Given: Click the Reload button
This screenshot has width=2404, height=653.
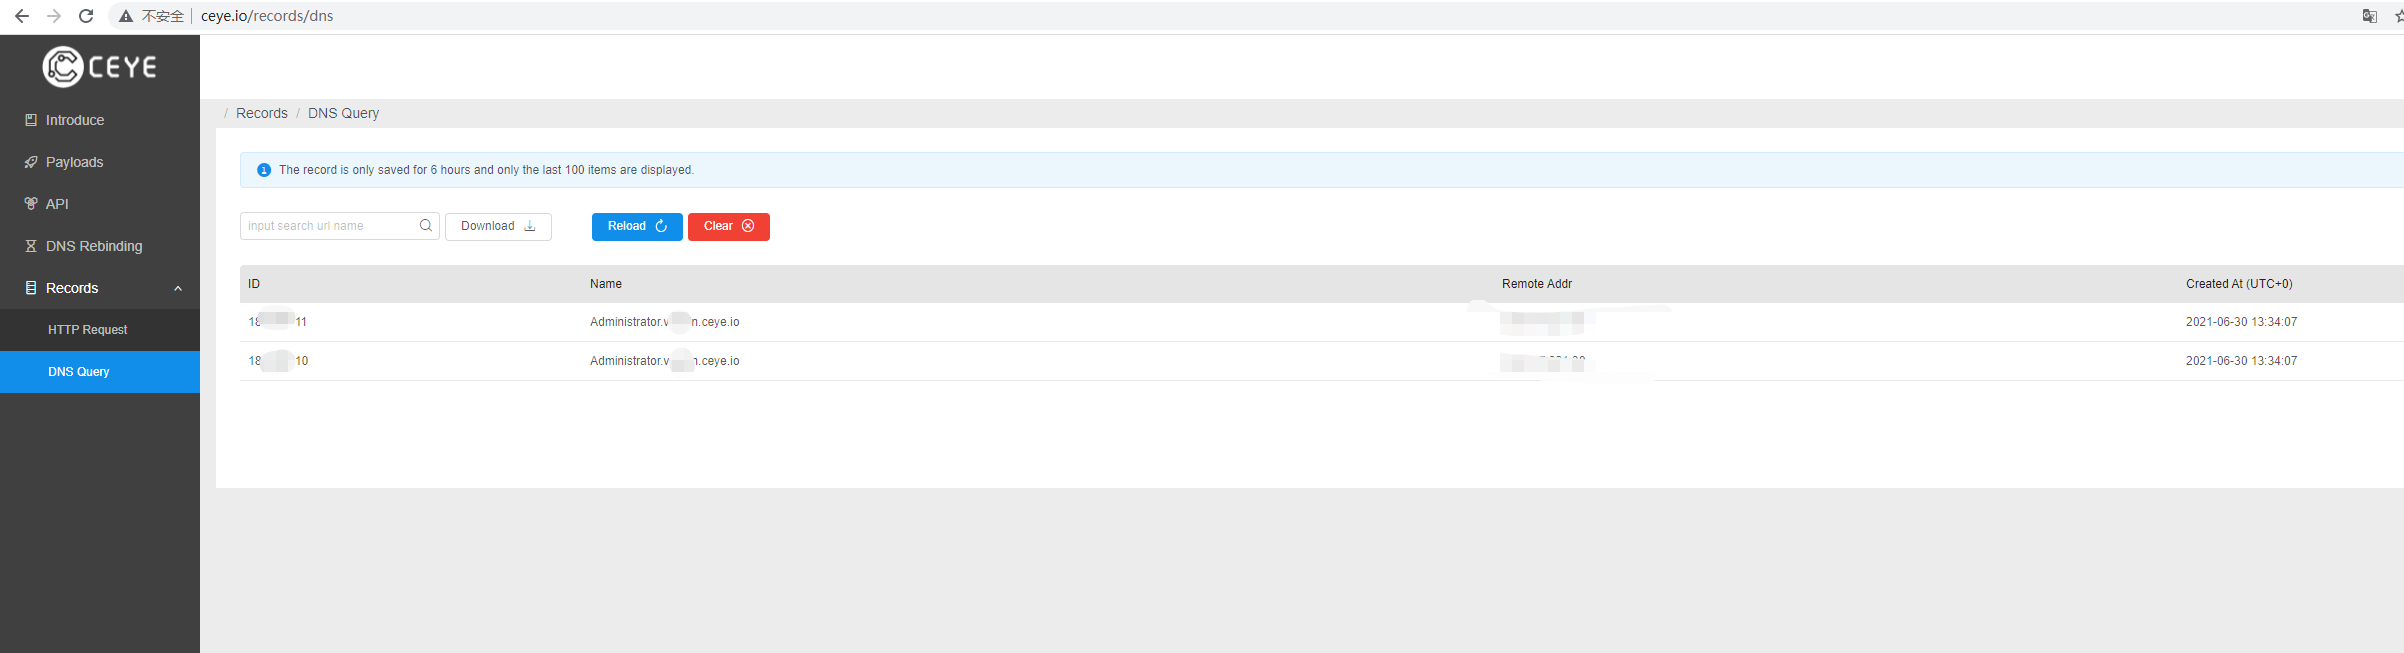Looking at the screenshot, I should [x=637, y=227].
